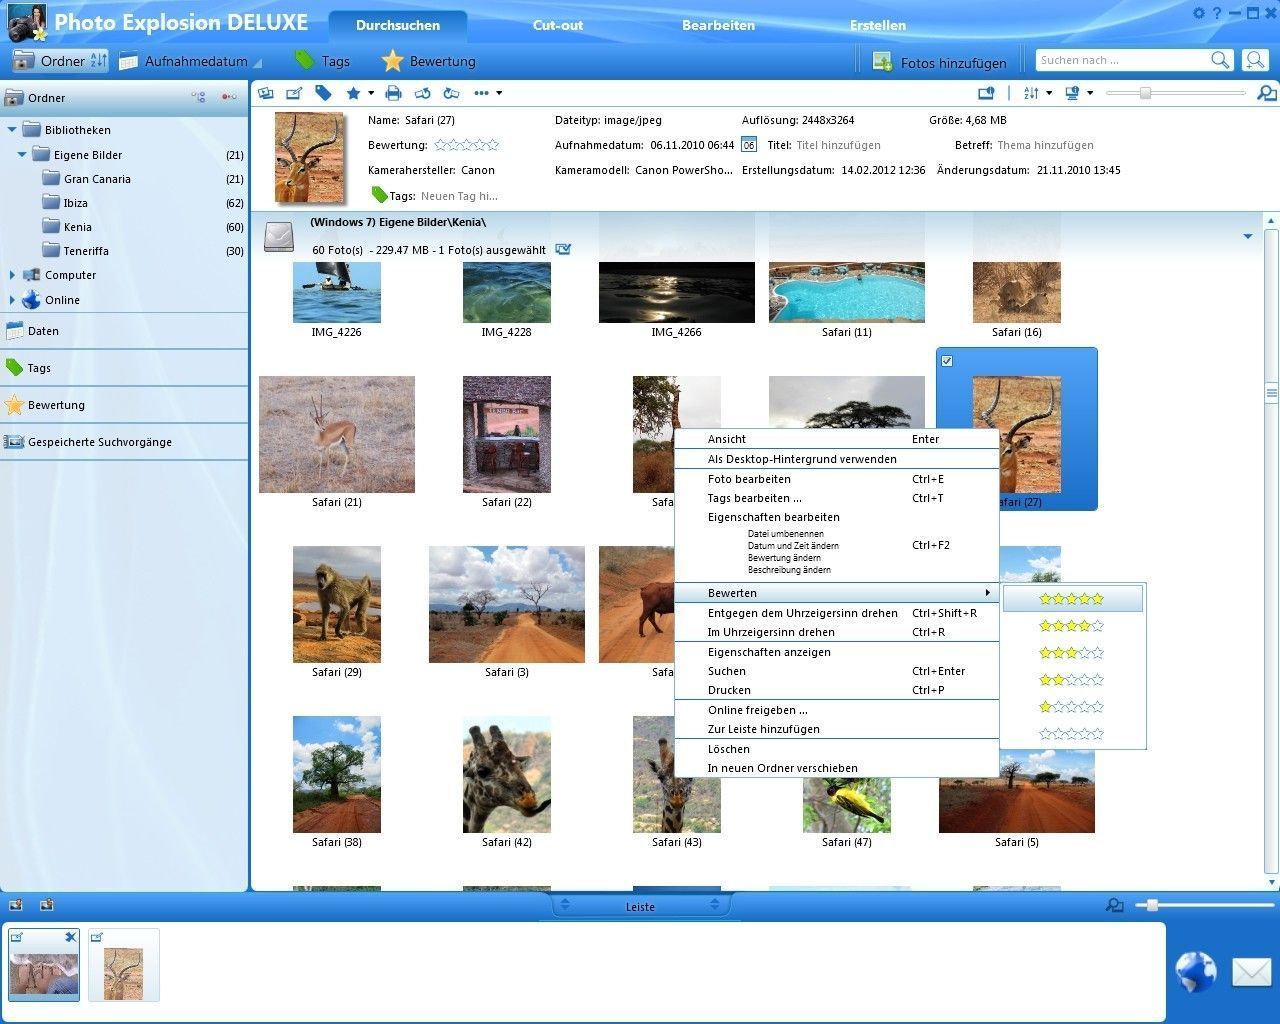Click the blue tag icon in the toolbar
The height and width of the screenshot is (1024, 1280).
323,93
